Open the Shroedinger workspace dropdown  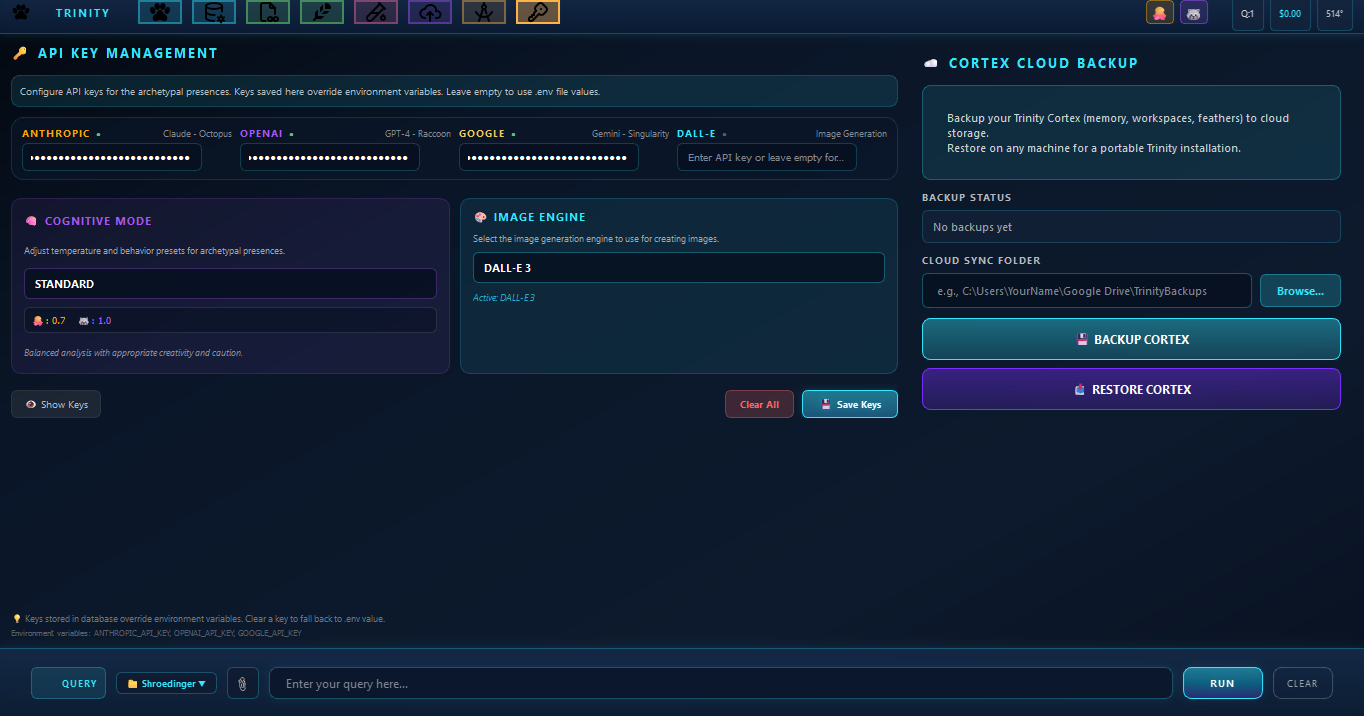[x=166, y=683]
